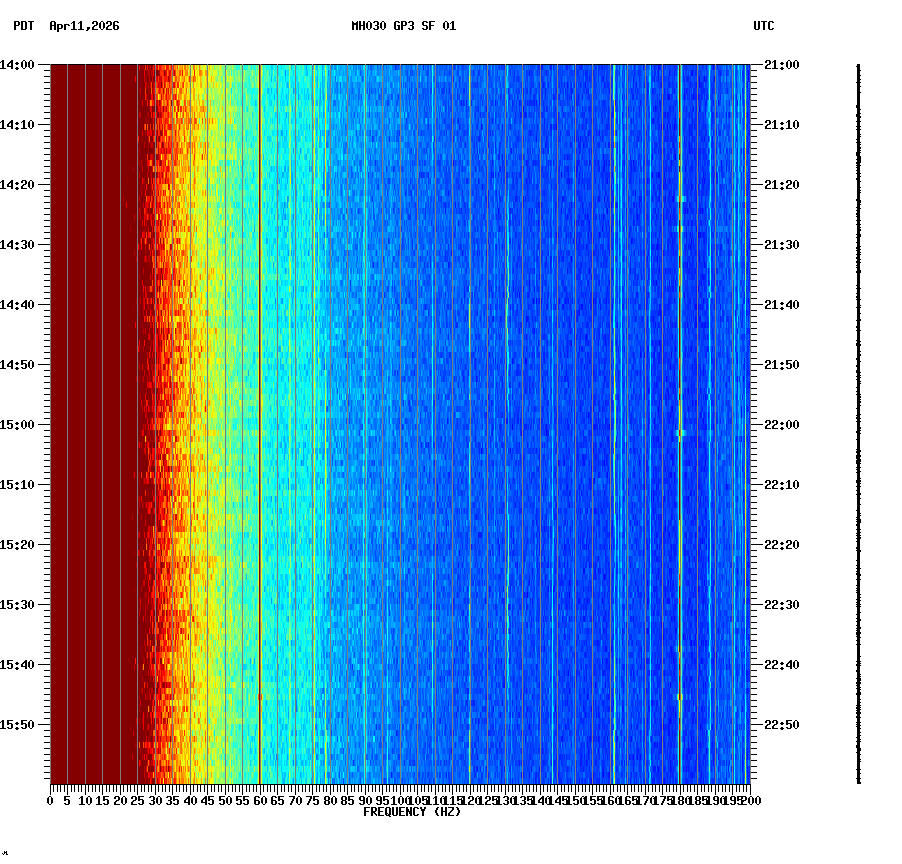
Task: Click the 120 Hz harmonic line
Action: point(468,420)
